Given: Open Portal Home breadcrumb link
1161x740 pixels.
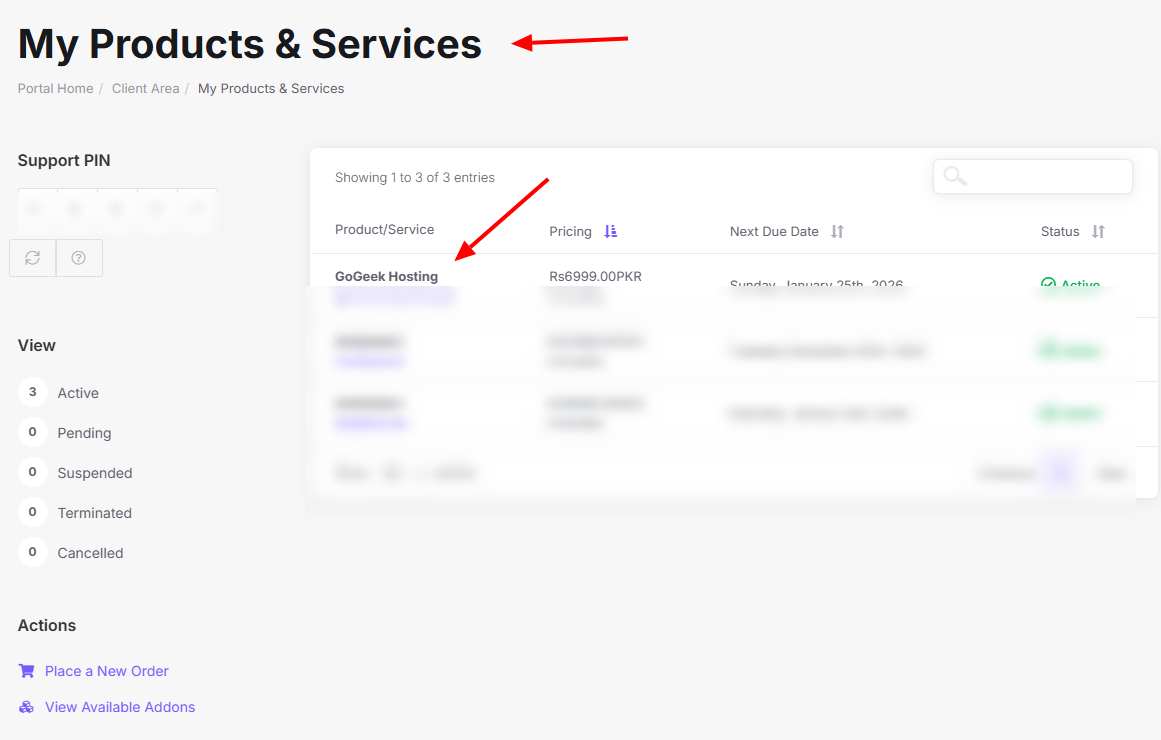Looking at the screenshot, I should click(55, 89).
